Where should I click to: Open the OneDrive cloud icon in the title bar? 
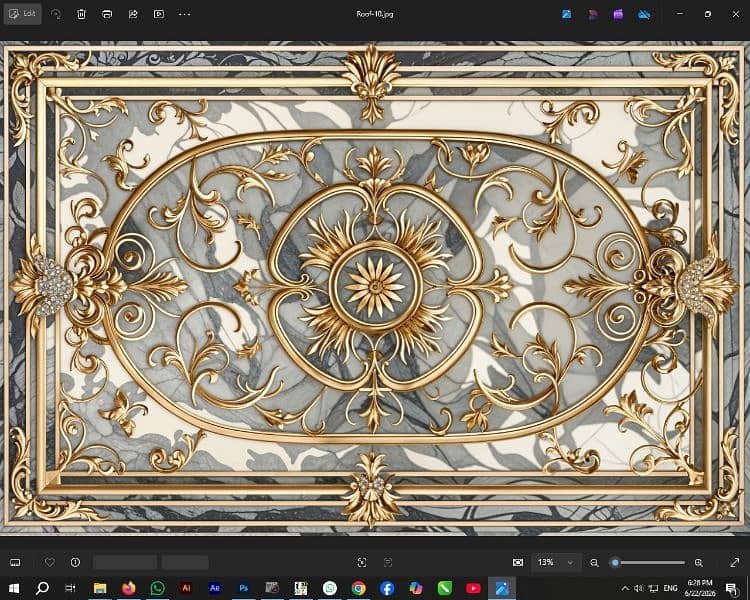644,14
